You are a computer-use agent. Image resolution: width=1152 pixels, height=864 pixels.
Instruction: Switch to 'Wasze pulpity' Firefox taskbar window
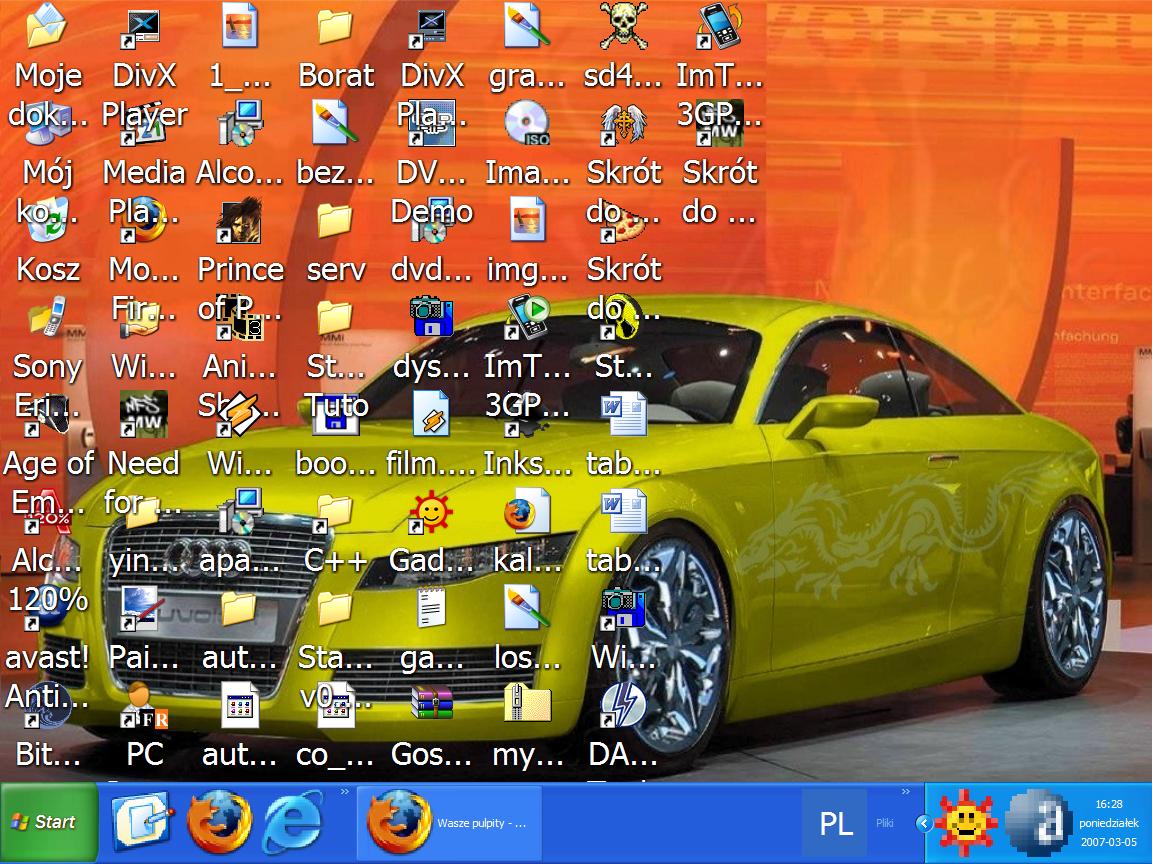click(x=449, y=823)
